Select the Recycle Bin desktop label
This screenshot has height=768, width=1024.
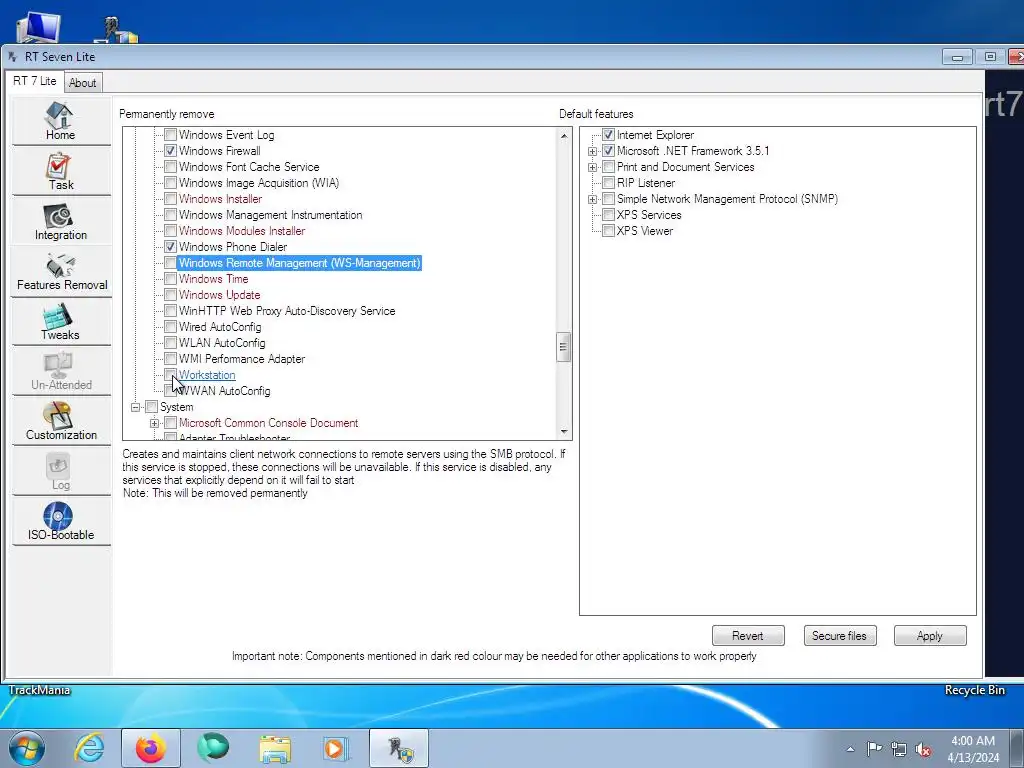(x=974, y=690)
